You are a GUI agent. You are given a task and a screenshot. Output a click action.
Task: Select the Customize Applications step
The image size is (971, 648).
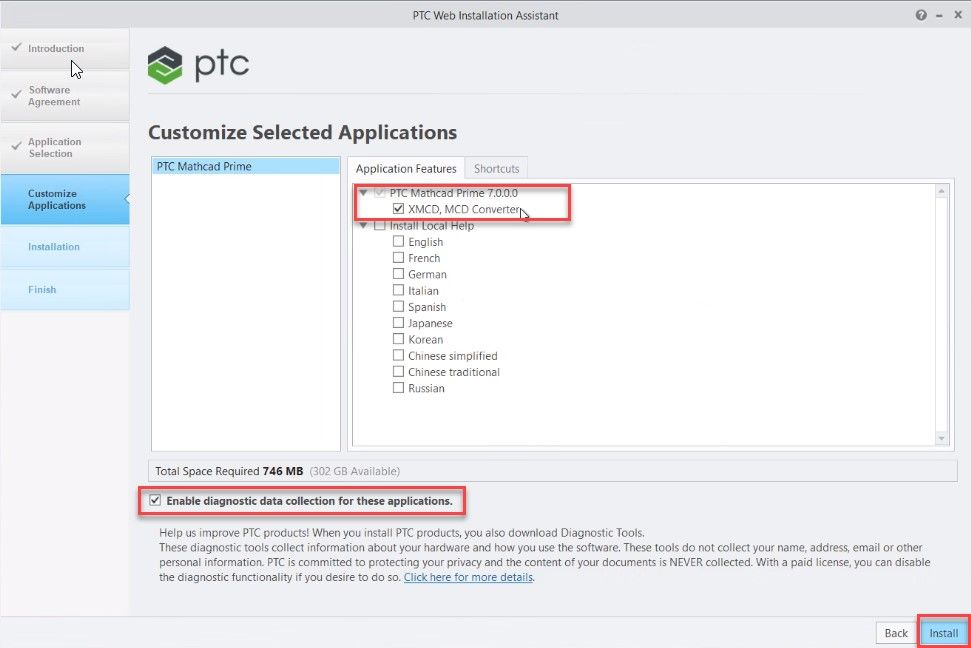tap(65, 199)
